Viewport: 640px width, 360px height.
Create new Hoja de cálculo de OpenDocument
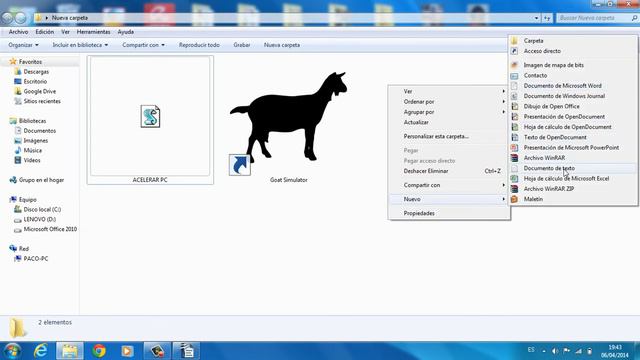(573, 127)
